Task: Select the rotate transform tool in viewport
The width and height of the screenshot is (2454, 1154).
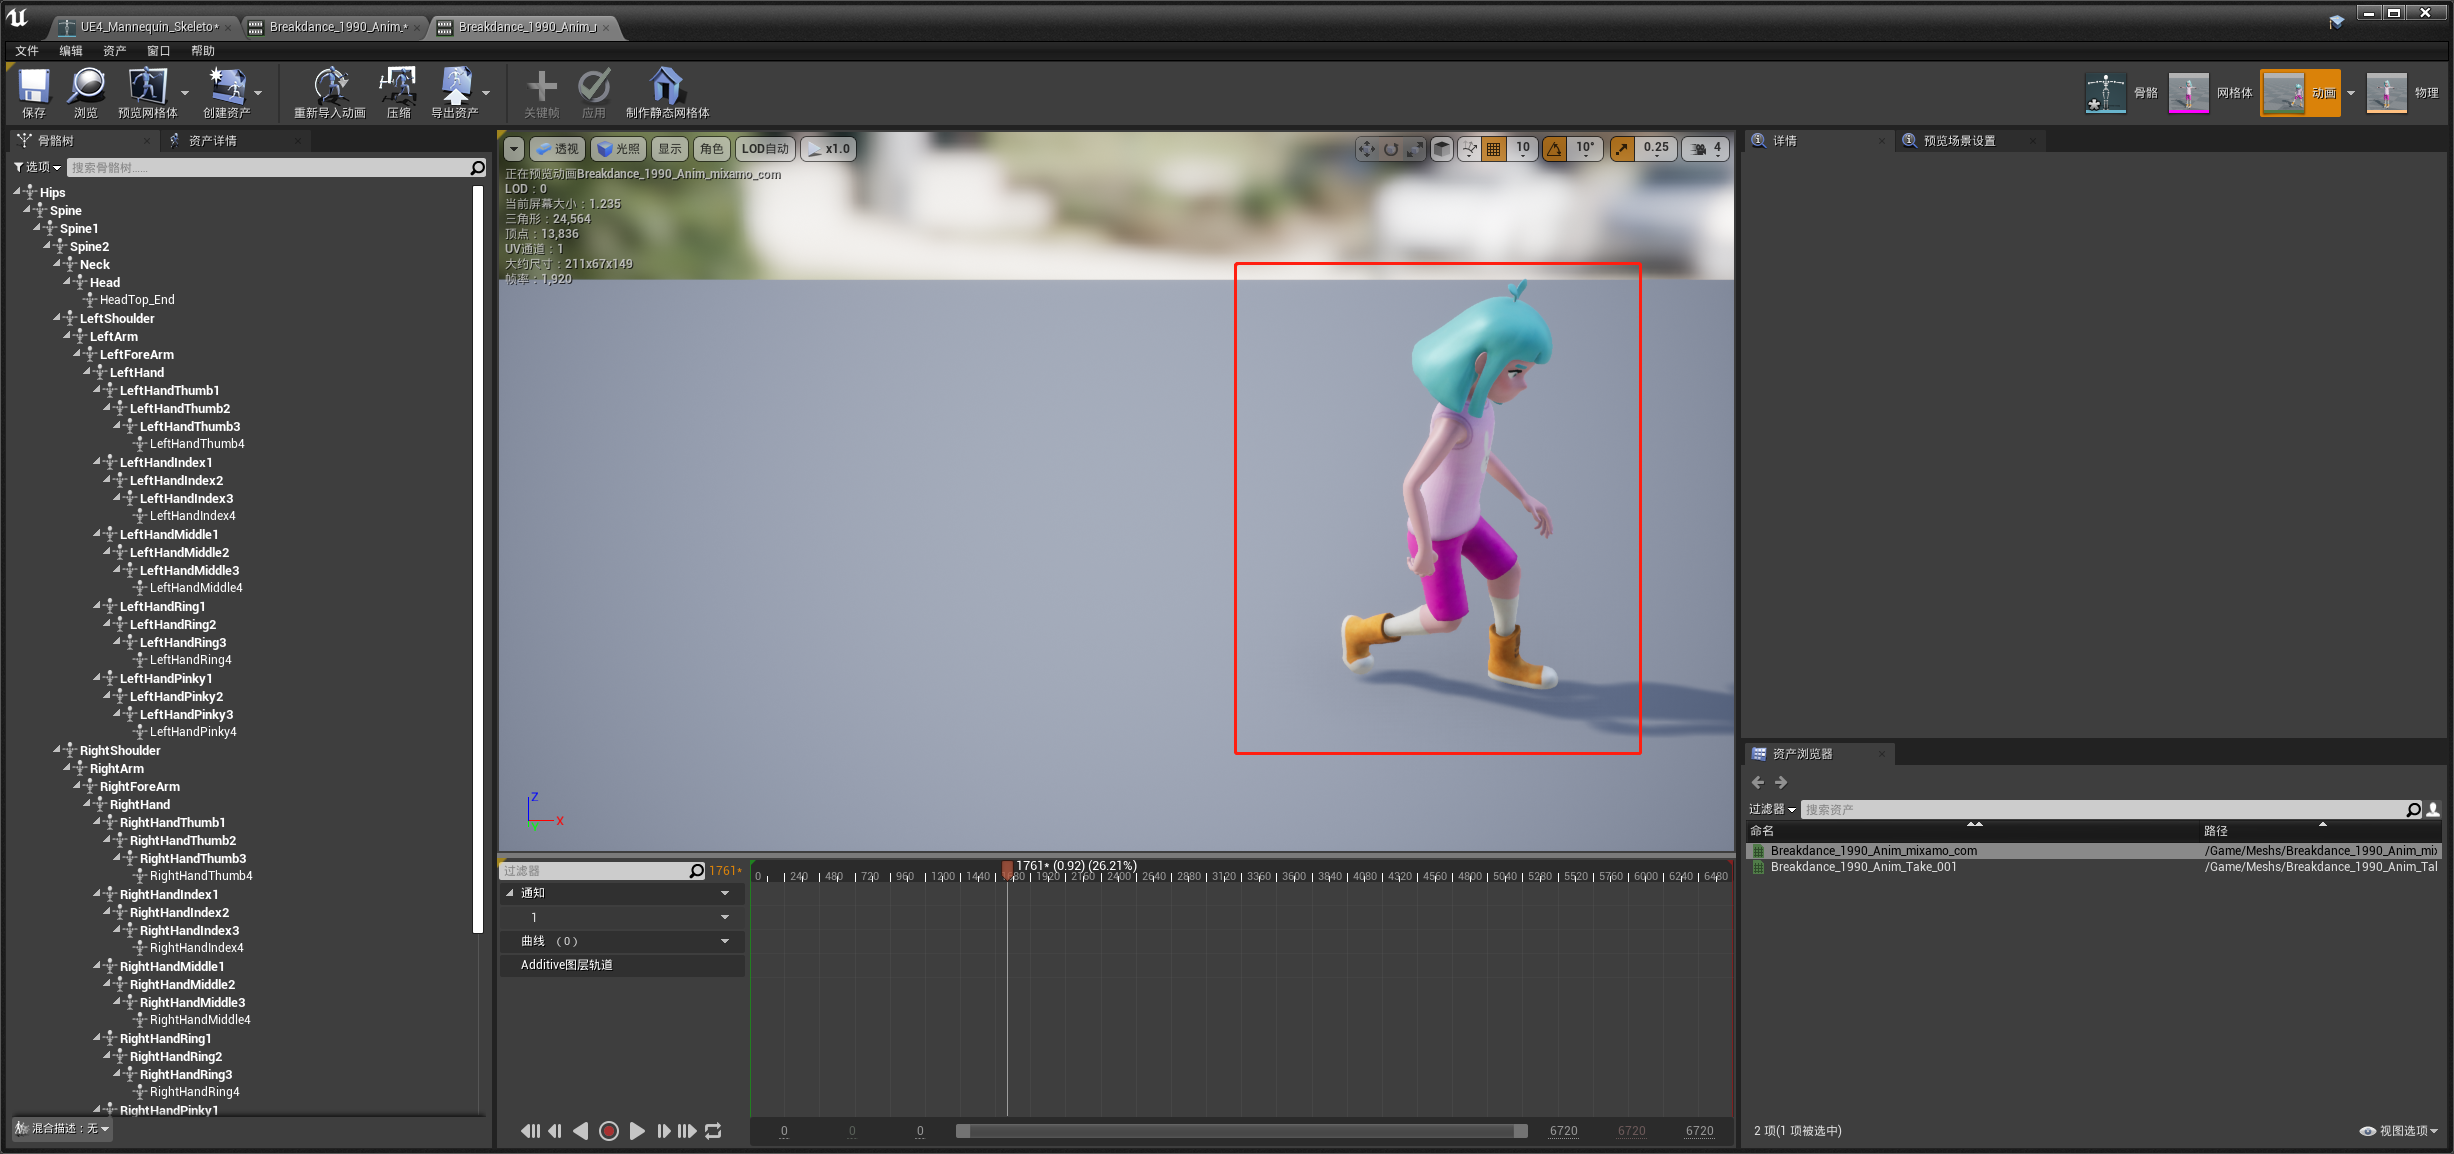Action: [1391, 149]
